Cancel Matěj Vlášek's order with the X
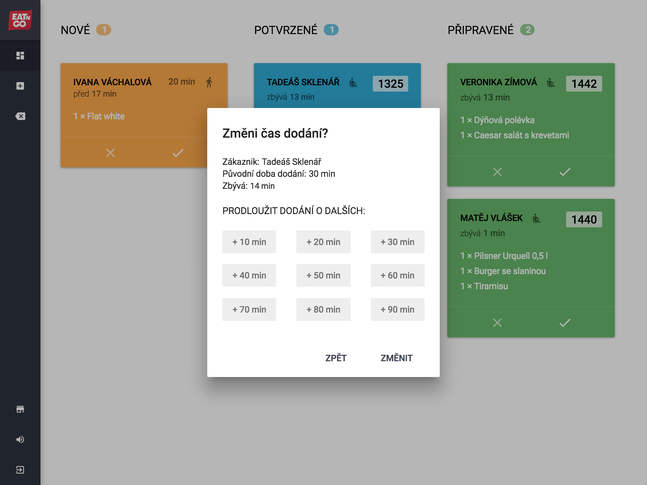Viewport: 647px width, 485px height. [x=497, y=323]
